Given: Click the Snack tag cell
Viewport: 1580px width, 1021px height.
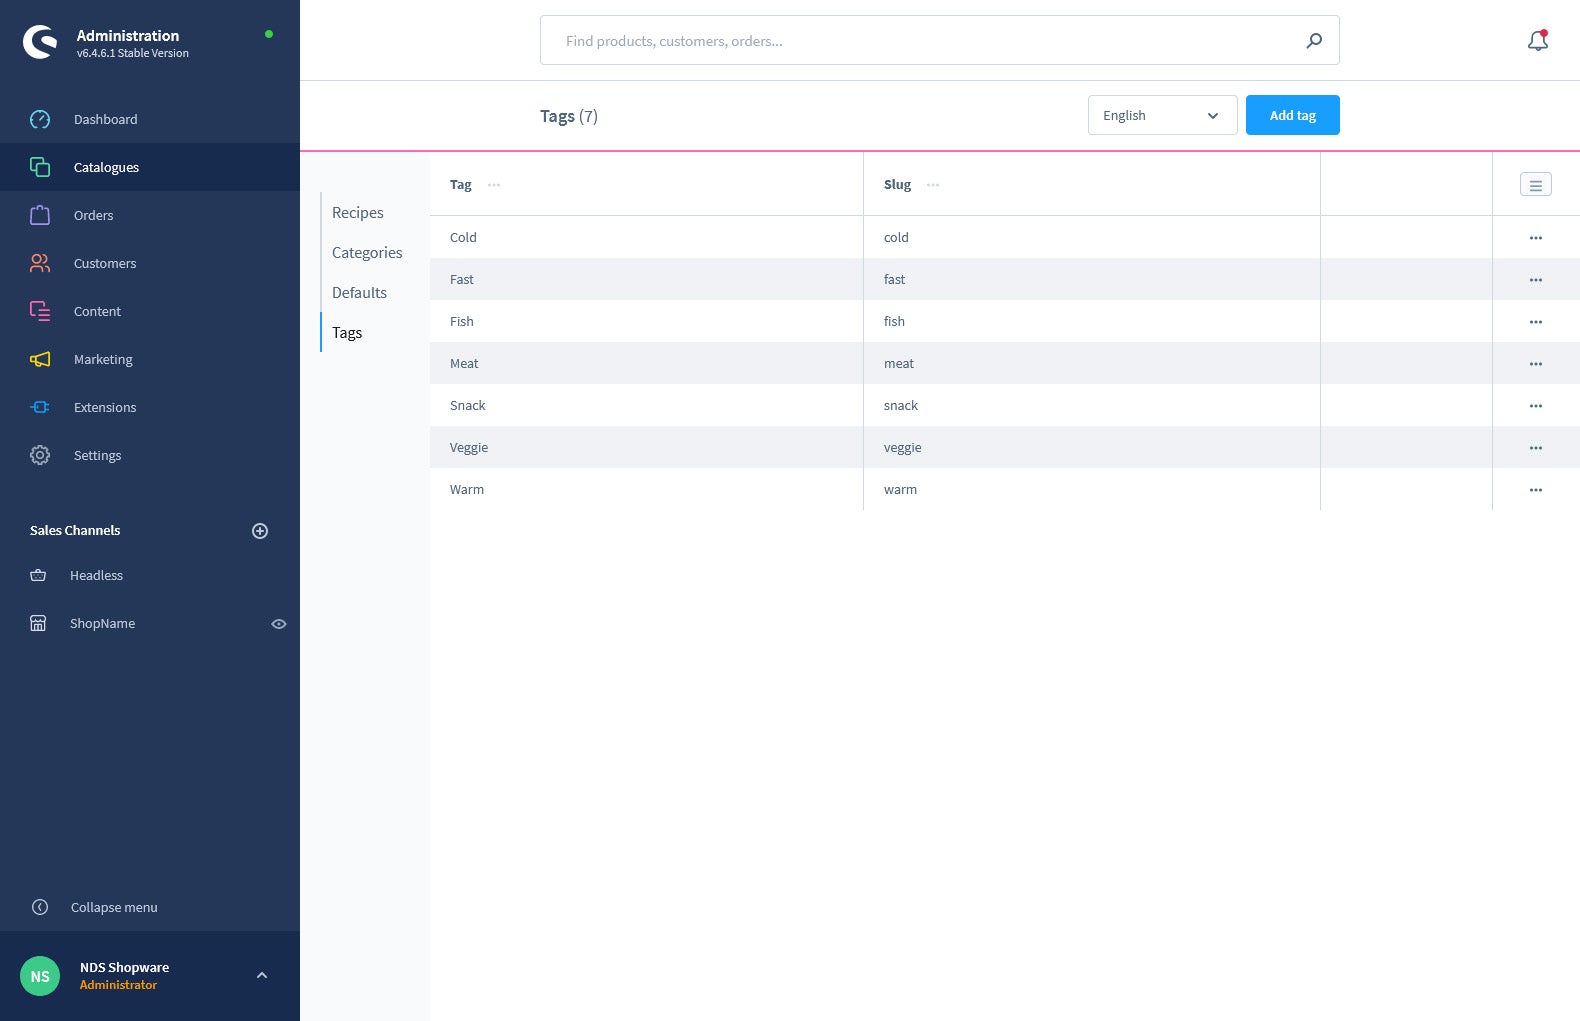Looking at the screenshot, I should tap(646, 405).
